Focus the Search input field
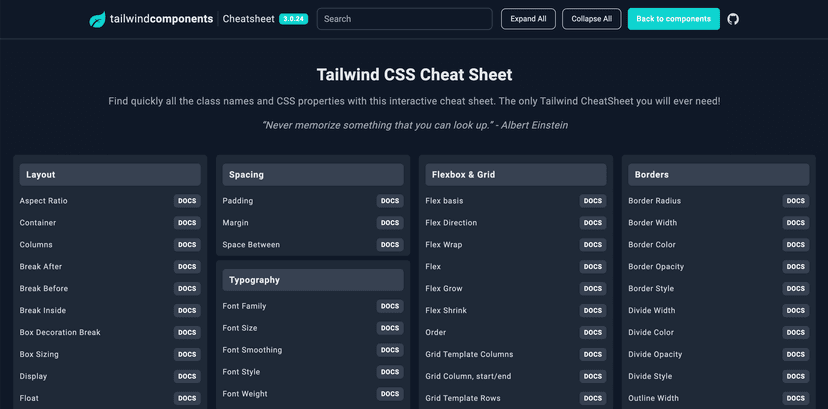Screen dimensions: 828x409 [404, 19]
